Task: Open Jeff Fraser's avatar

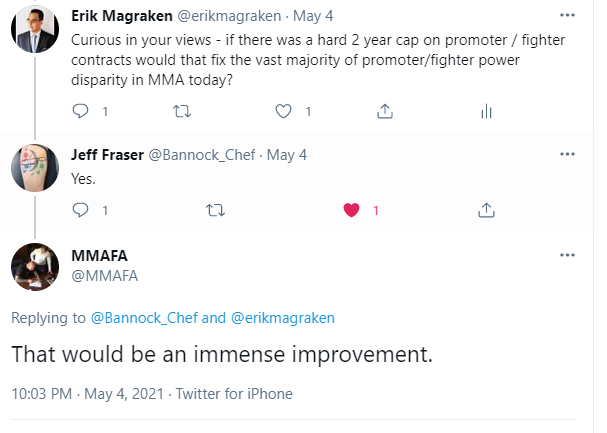Action: pos(35,168)
